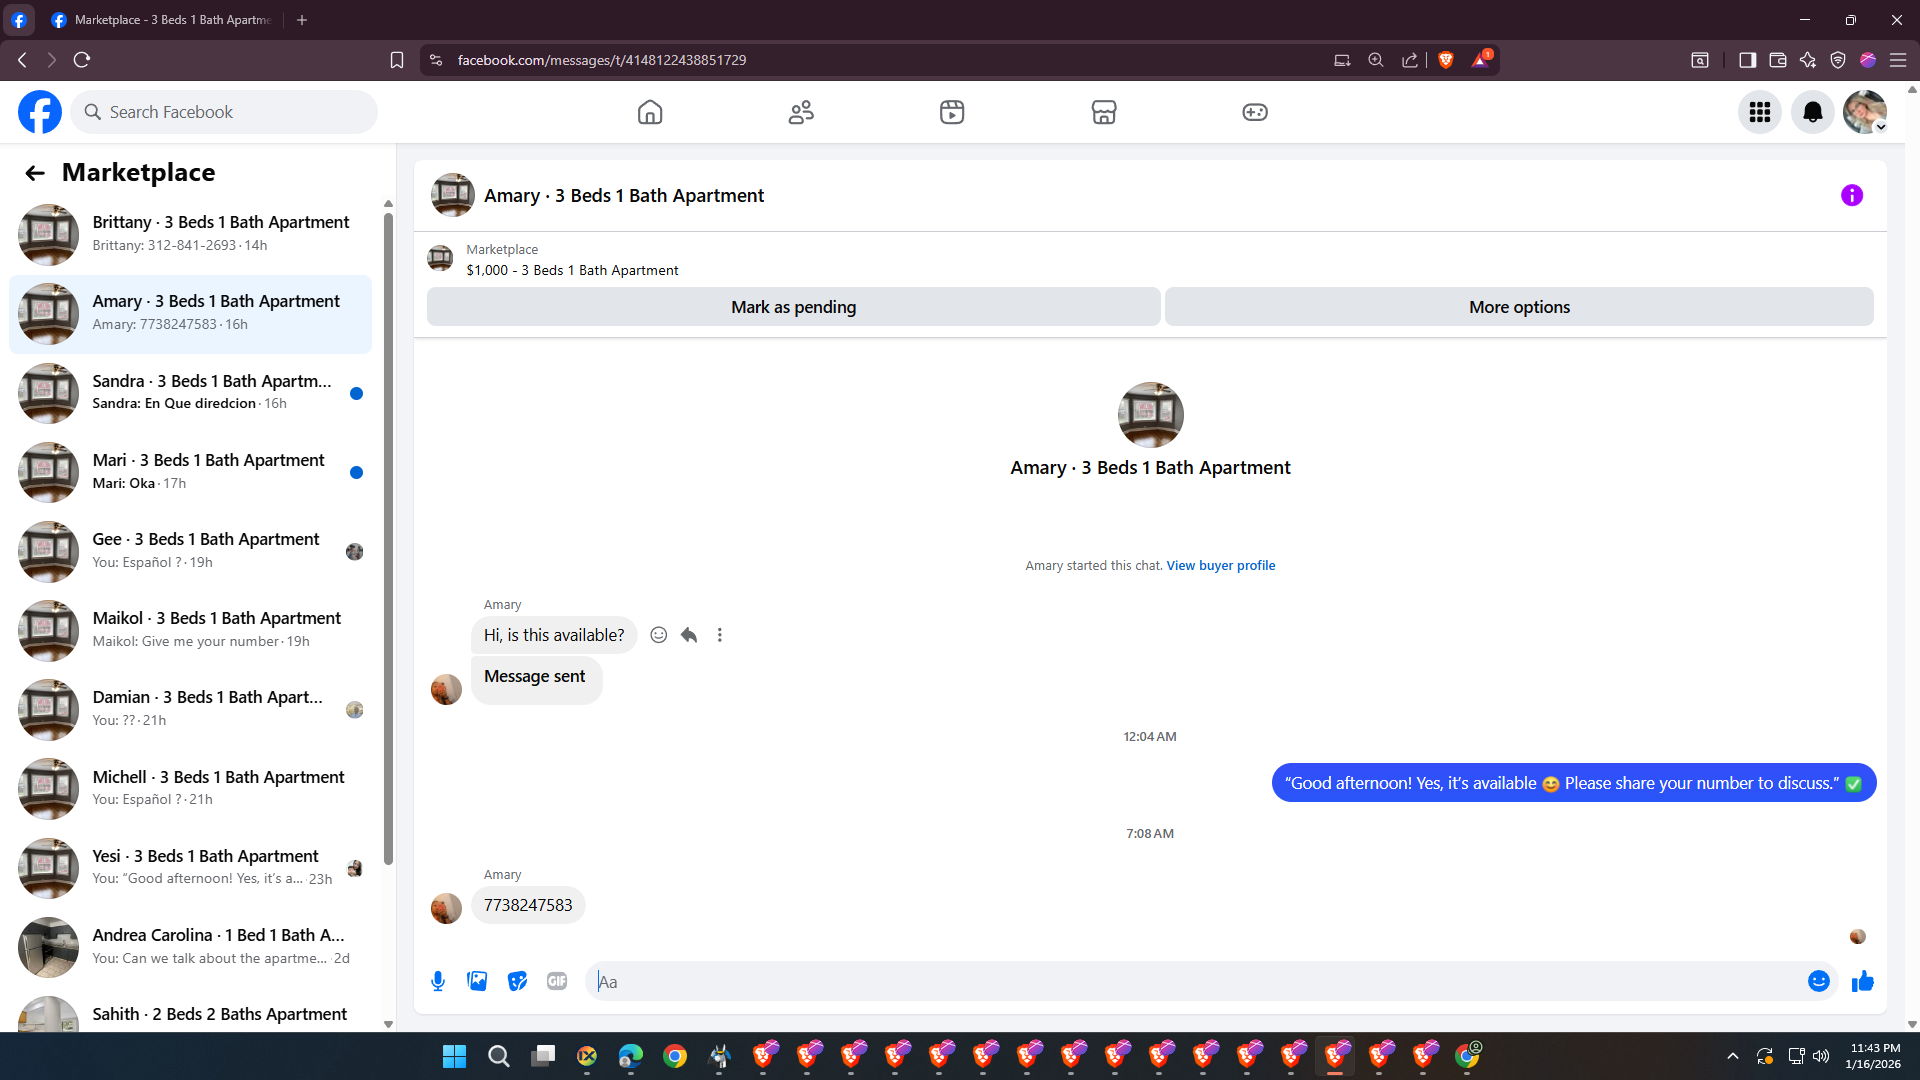Open more actions menu on Amary's message
This screenshot has height=1080, width=1920.
pyautogui.click(x=719, y=635)
